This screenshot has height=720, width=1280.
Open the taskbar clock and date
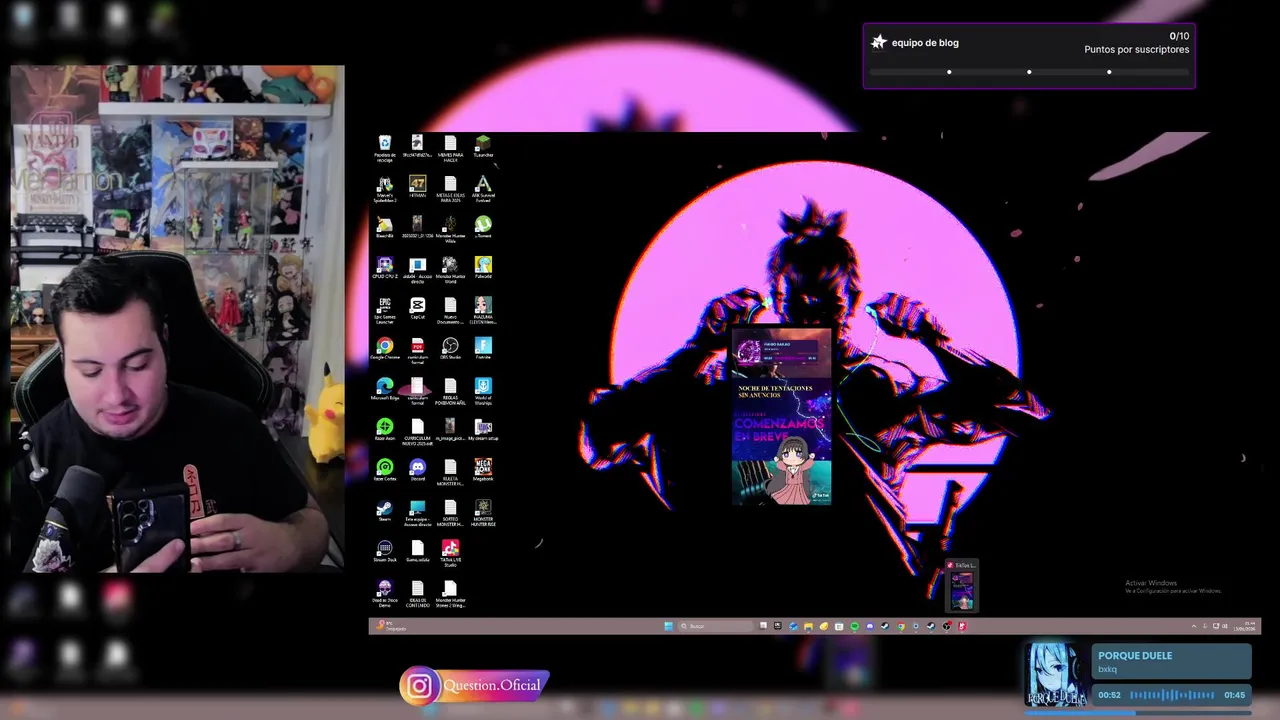[x=1244, y=626]
